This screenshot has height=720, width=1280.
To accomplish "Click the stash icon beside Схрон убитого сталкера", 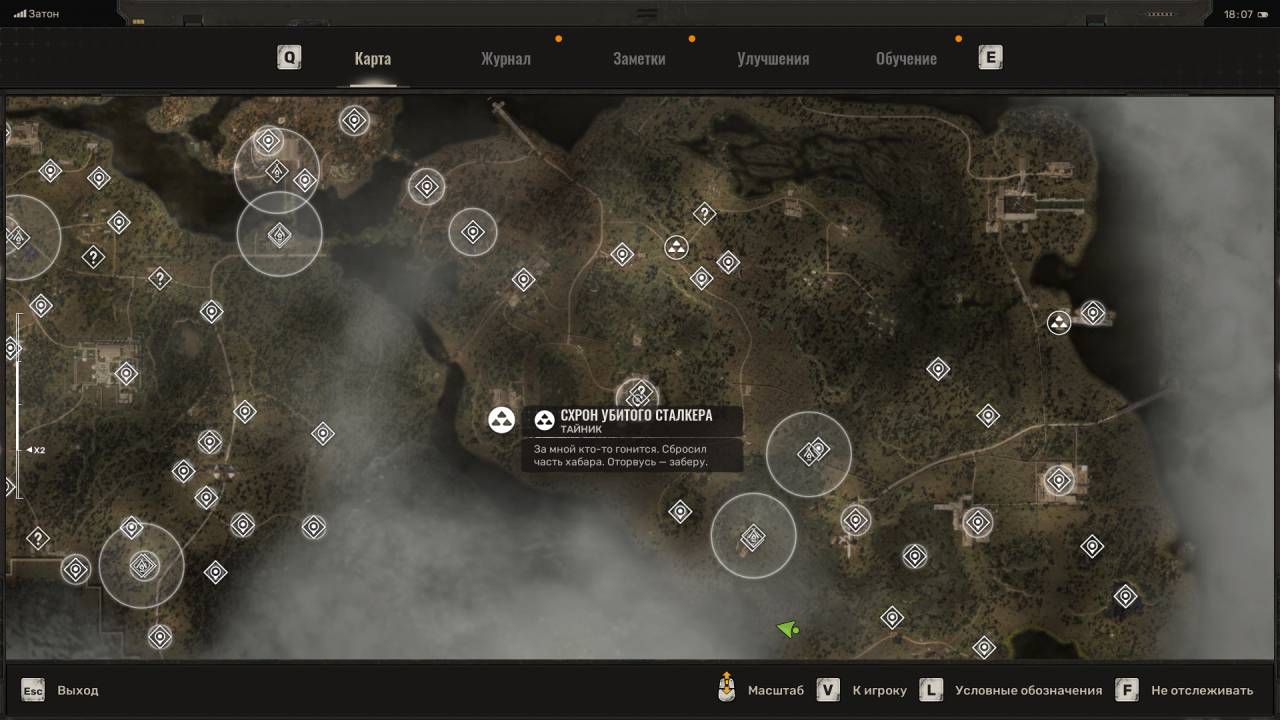I will (x=501, y=420).
